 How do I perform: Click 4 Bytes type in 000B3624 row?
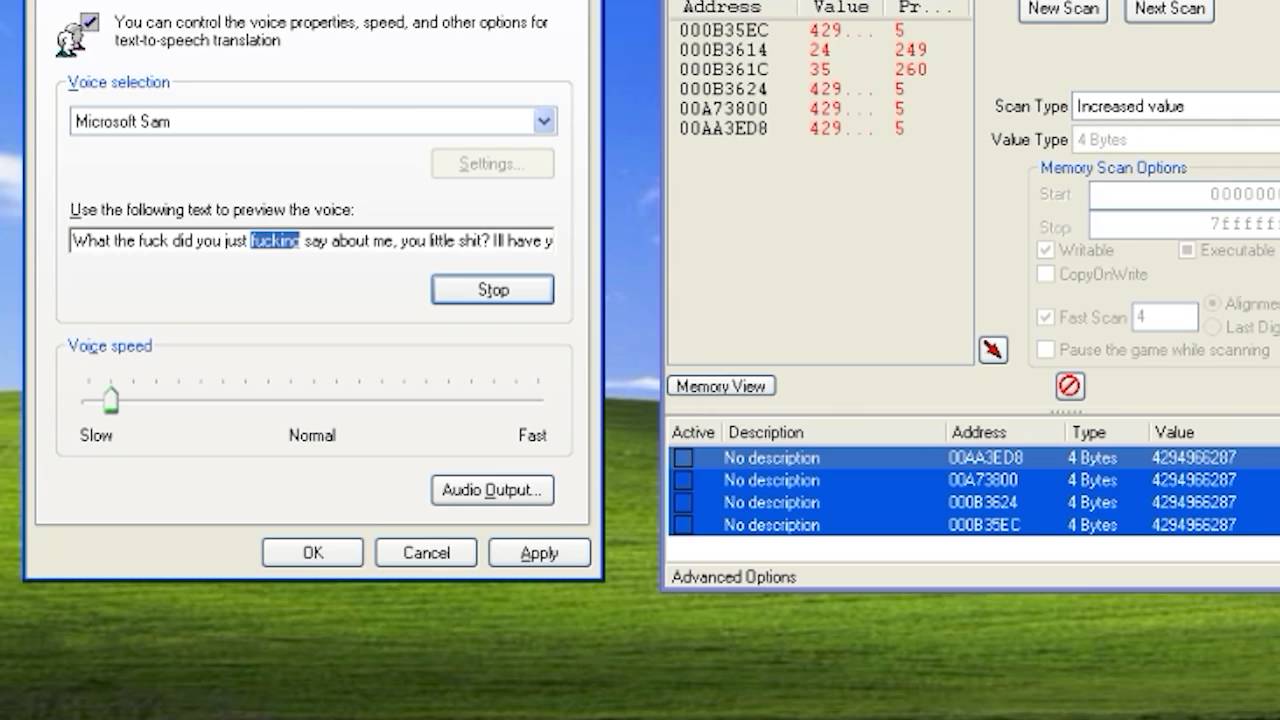(x=1092, y=502)
